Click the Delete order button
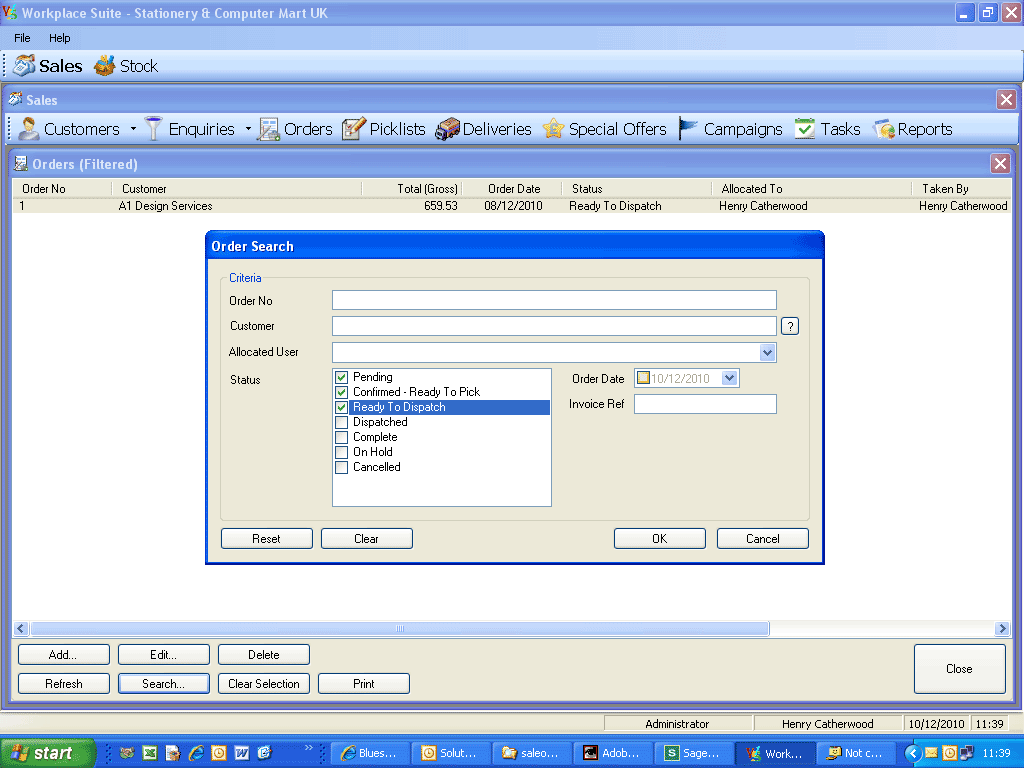 263,655
